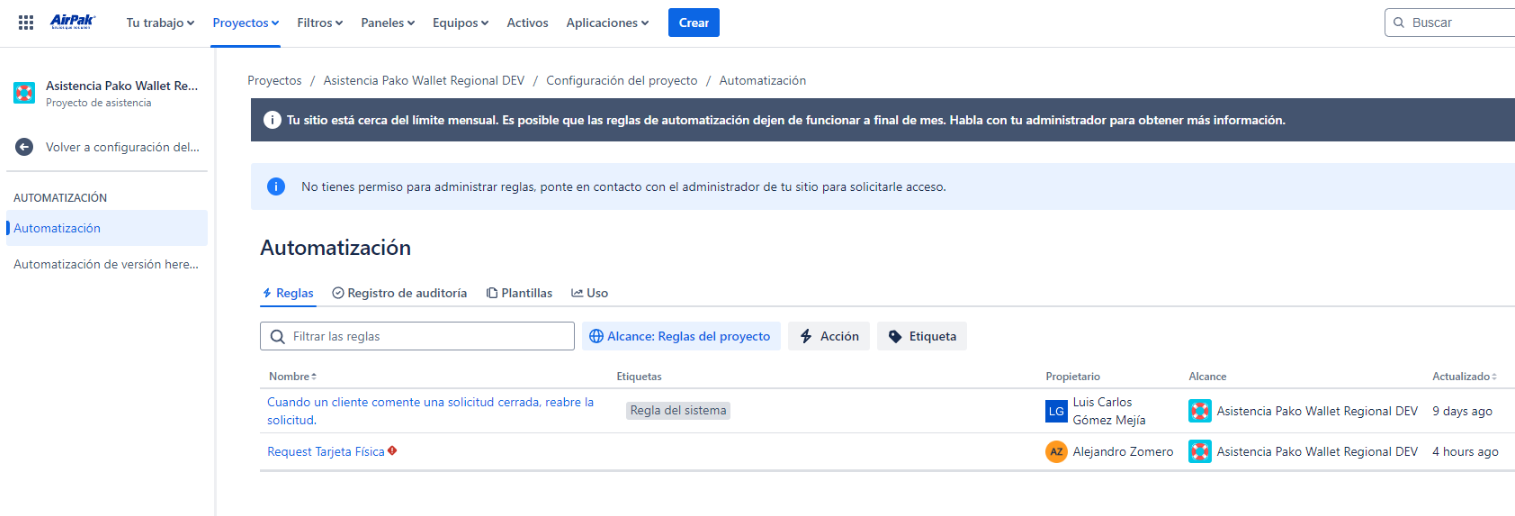Open the Proyectos breadcrumb link
This screenshot has height=516, width=1515.
(274, 80)
